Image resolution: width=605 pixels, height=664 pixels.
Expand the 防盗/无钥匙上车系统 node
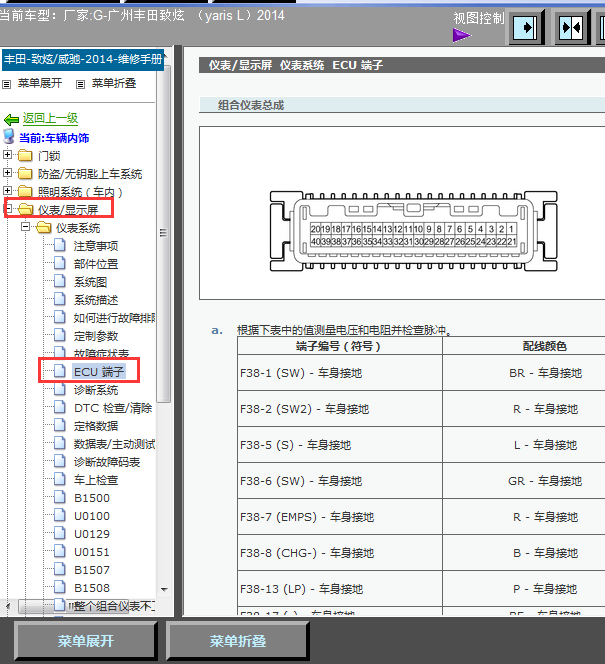[7, 172]
